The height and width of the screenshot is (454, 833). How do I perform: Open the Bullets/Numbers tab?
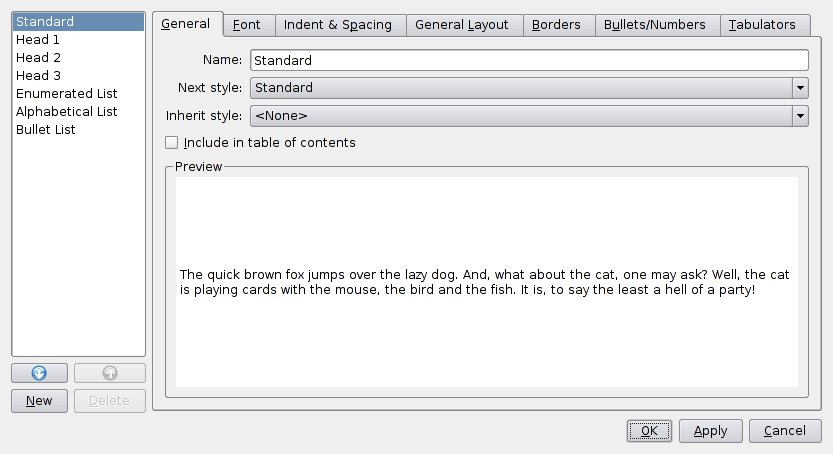(x=655, y=25)
